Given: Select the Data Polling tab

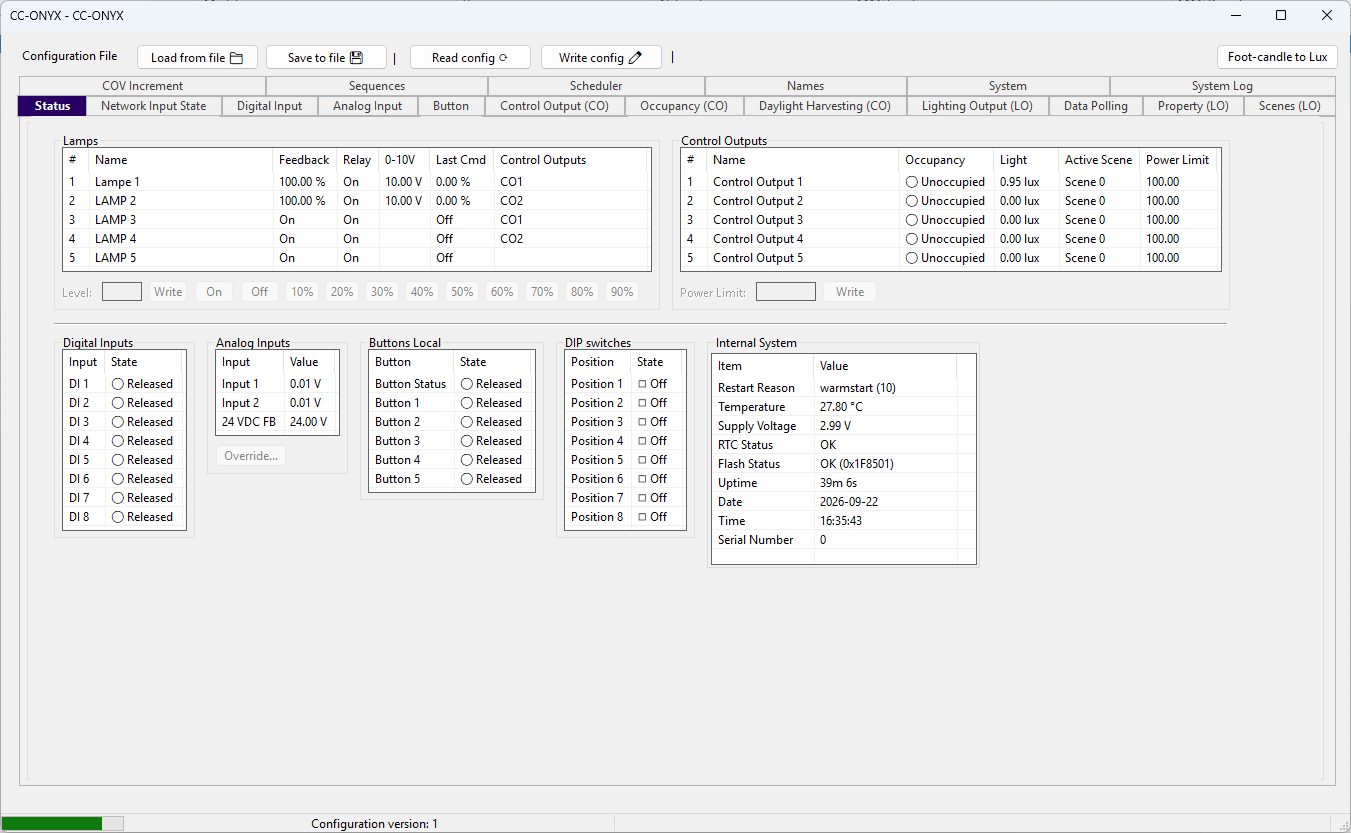Looking at the screenshot, I should point(1095,106).
